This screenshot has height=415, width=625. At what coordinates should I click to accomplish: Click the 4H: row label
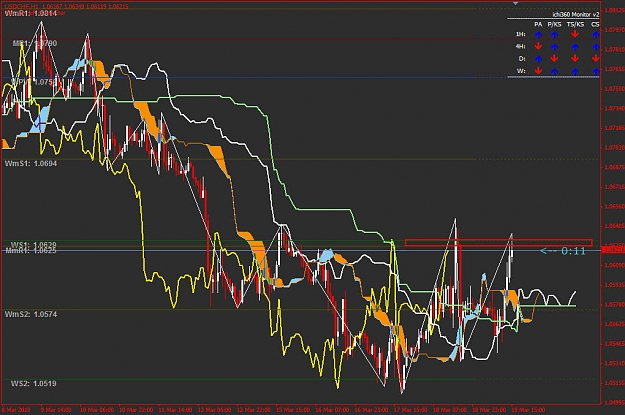[521, 46]
